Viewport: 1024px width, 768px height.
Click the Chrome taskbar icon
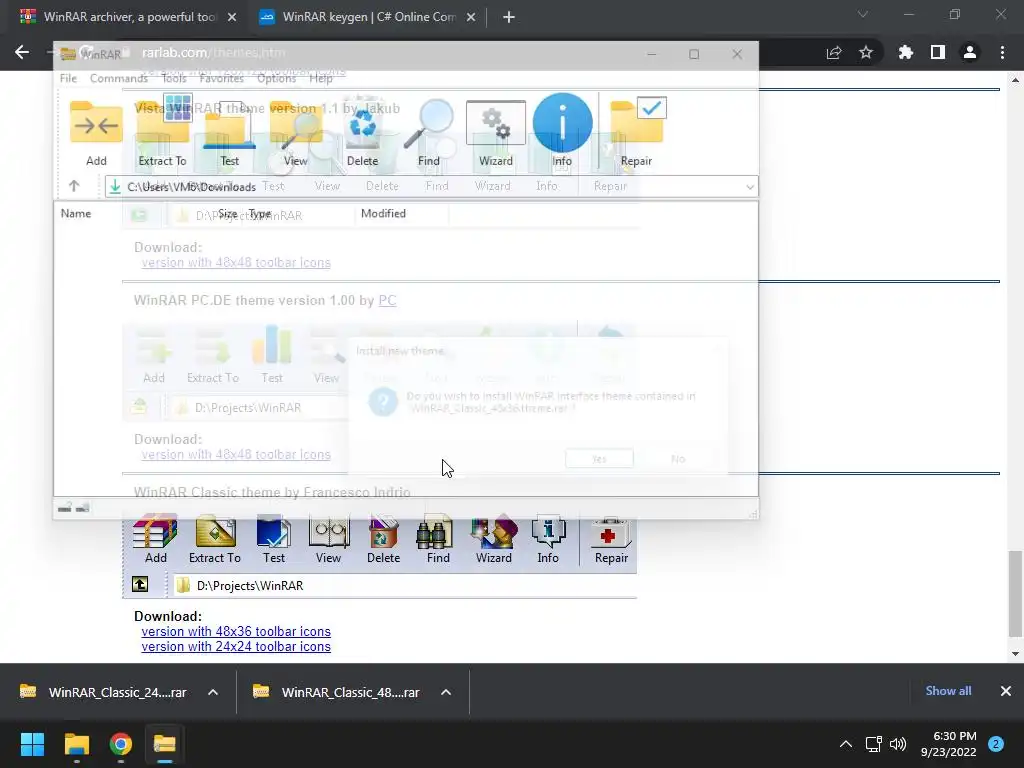[x=121, y=744]
